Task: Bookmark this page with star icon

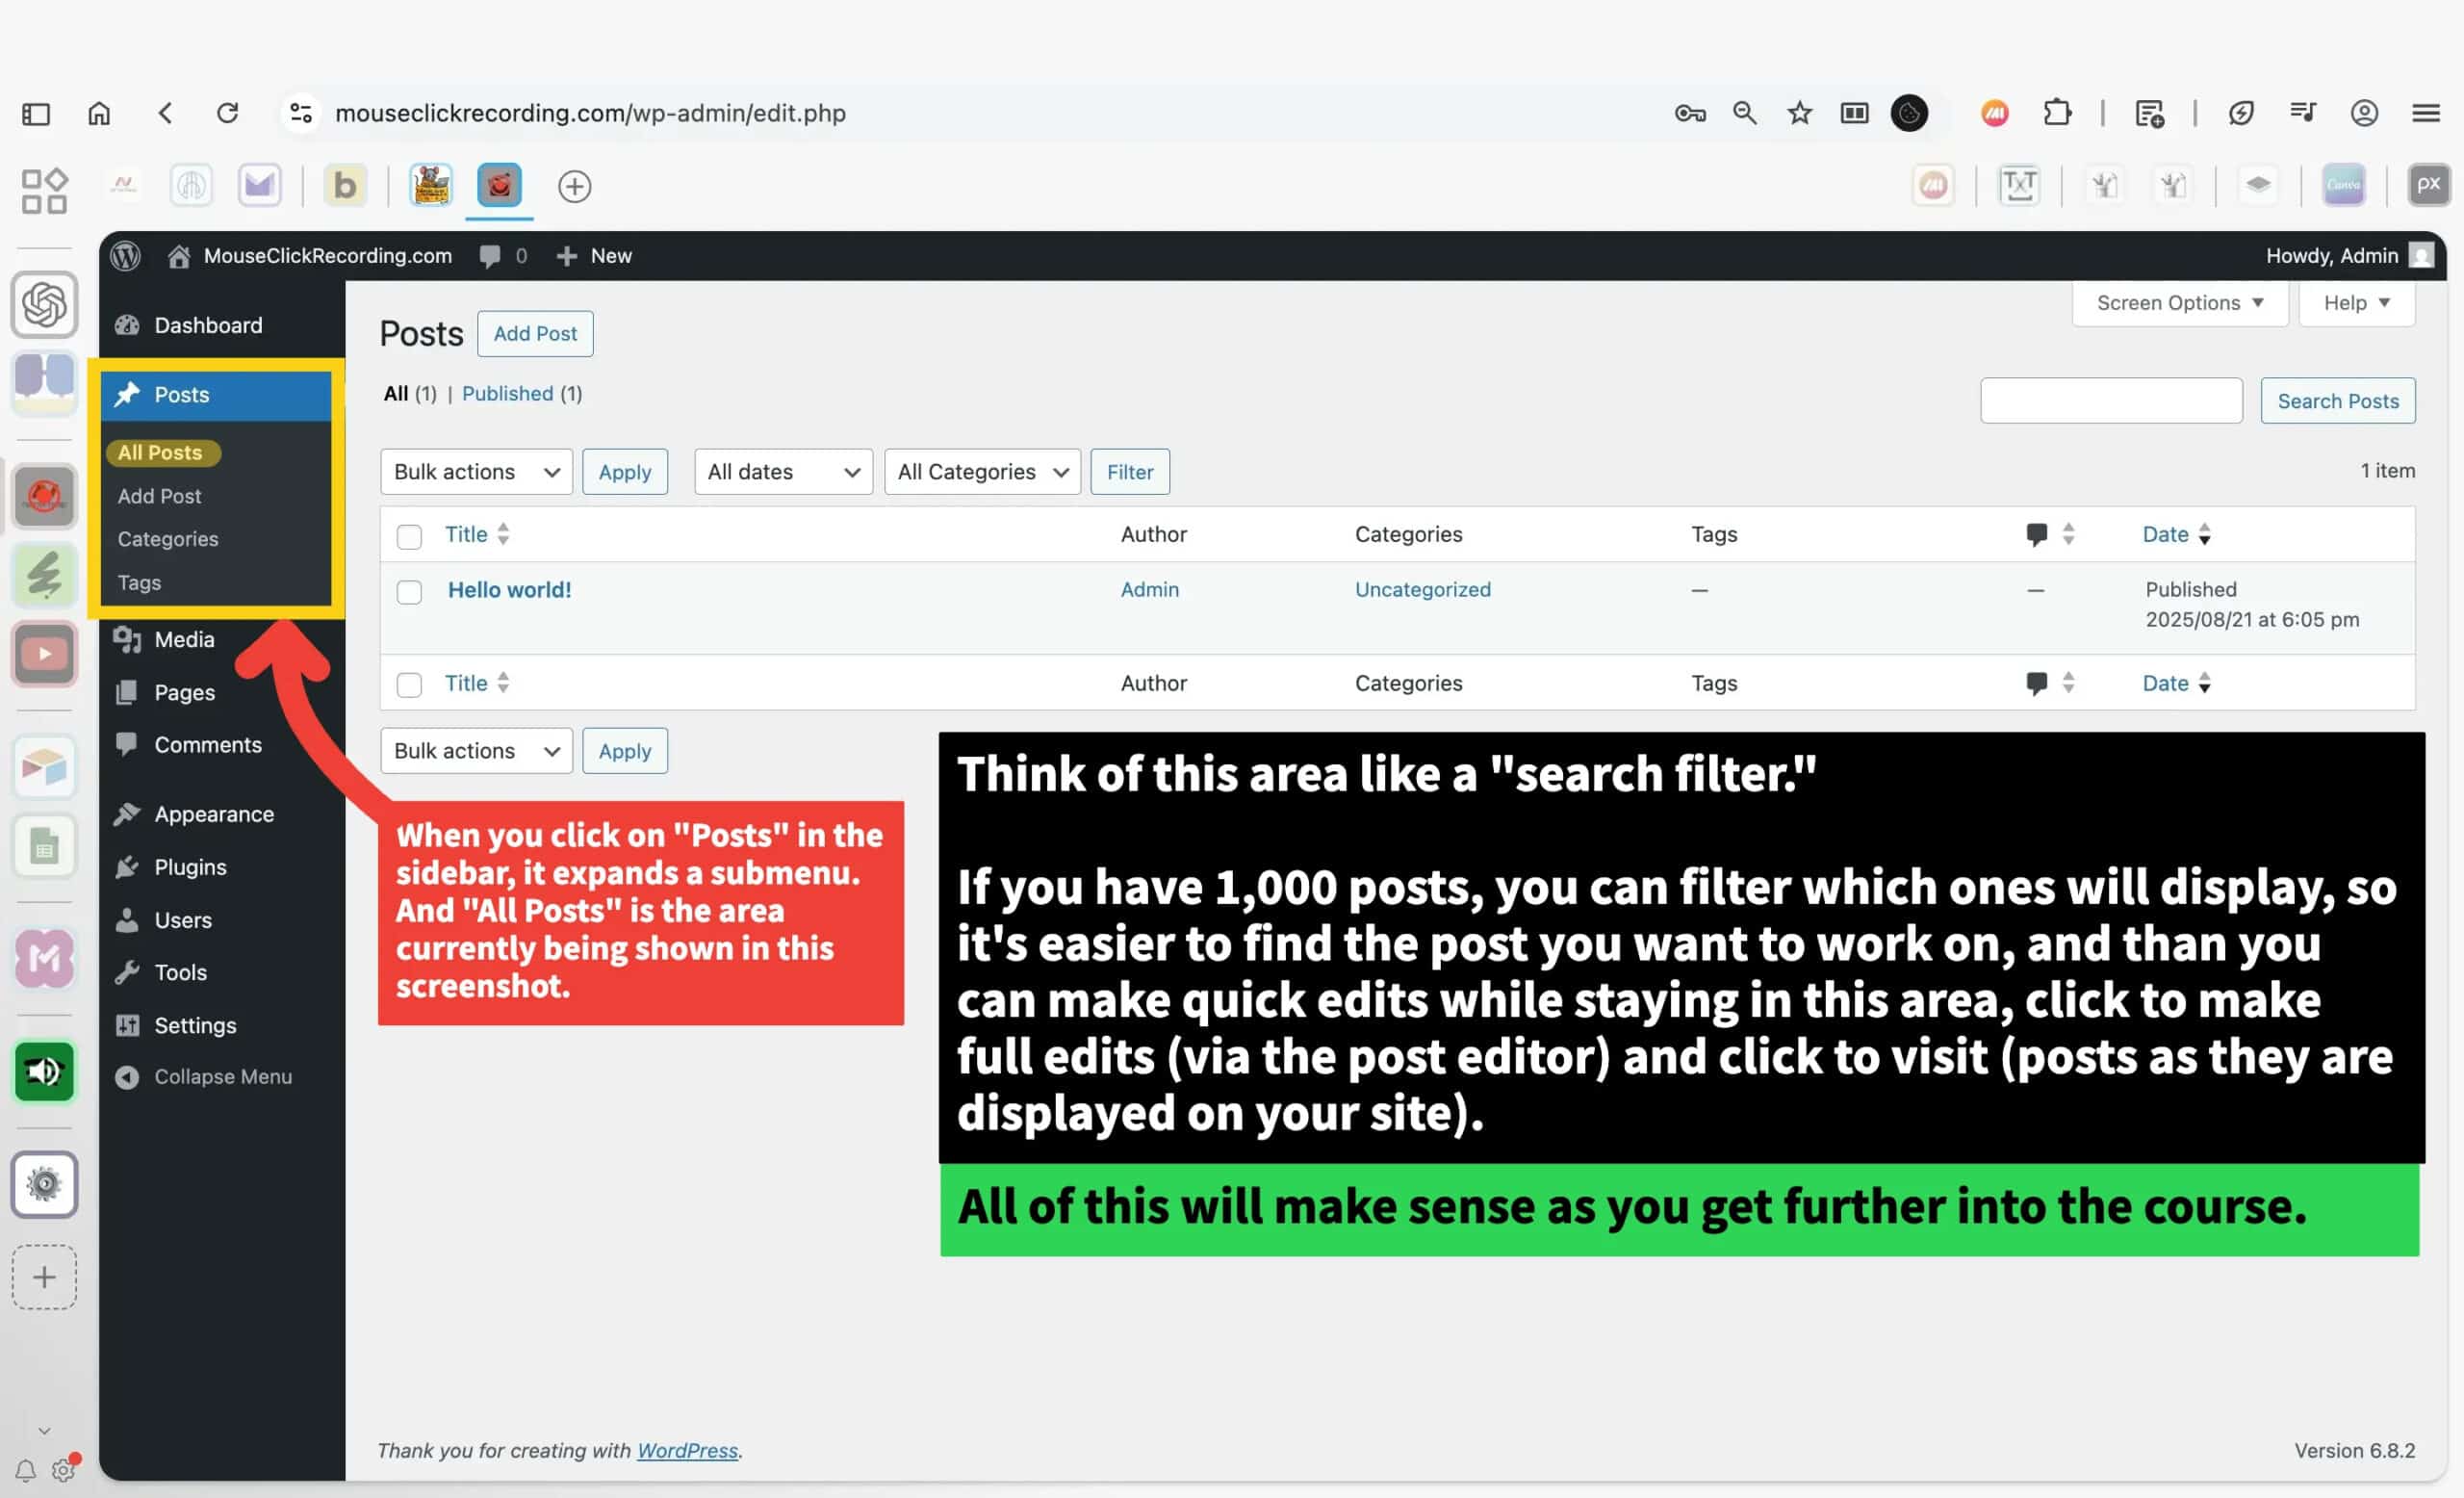Action: [1799, 113]
